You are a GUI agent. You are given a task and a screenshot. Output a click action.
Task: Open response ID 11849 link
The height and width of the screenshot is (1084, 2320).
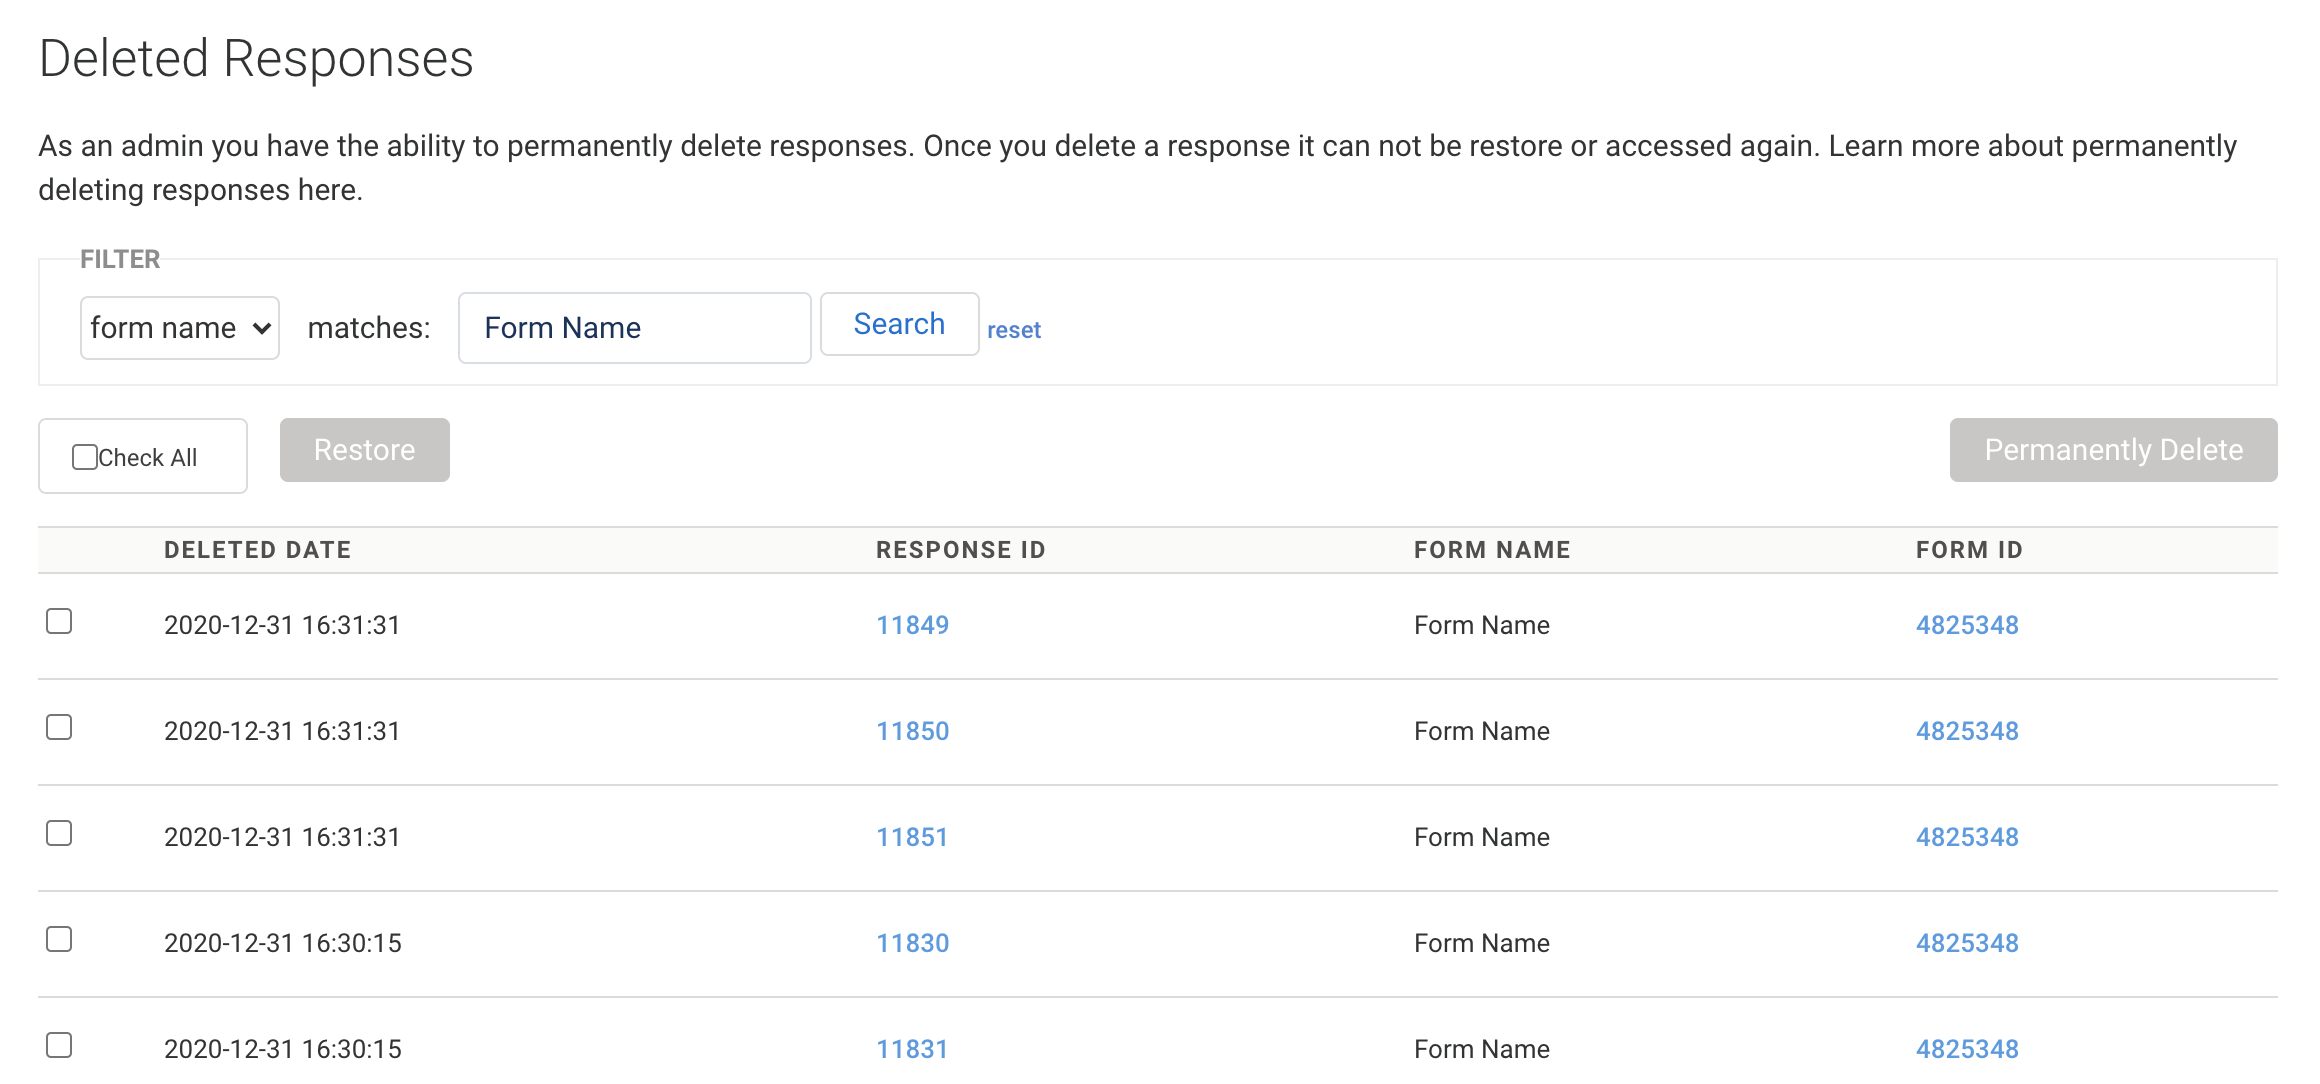click(912, 625)
